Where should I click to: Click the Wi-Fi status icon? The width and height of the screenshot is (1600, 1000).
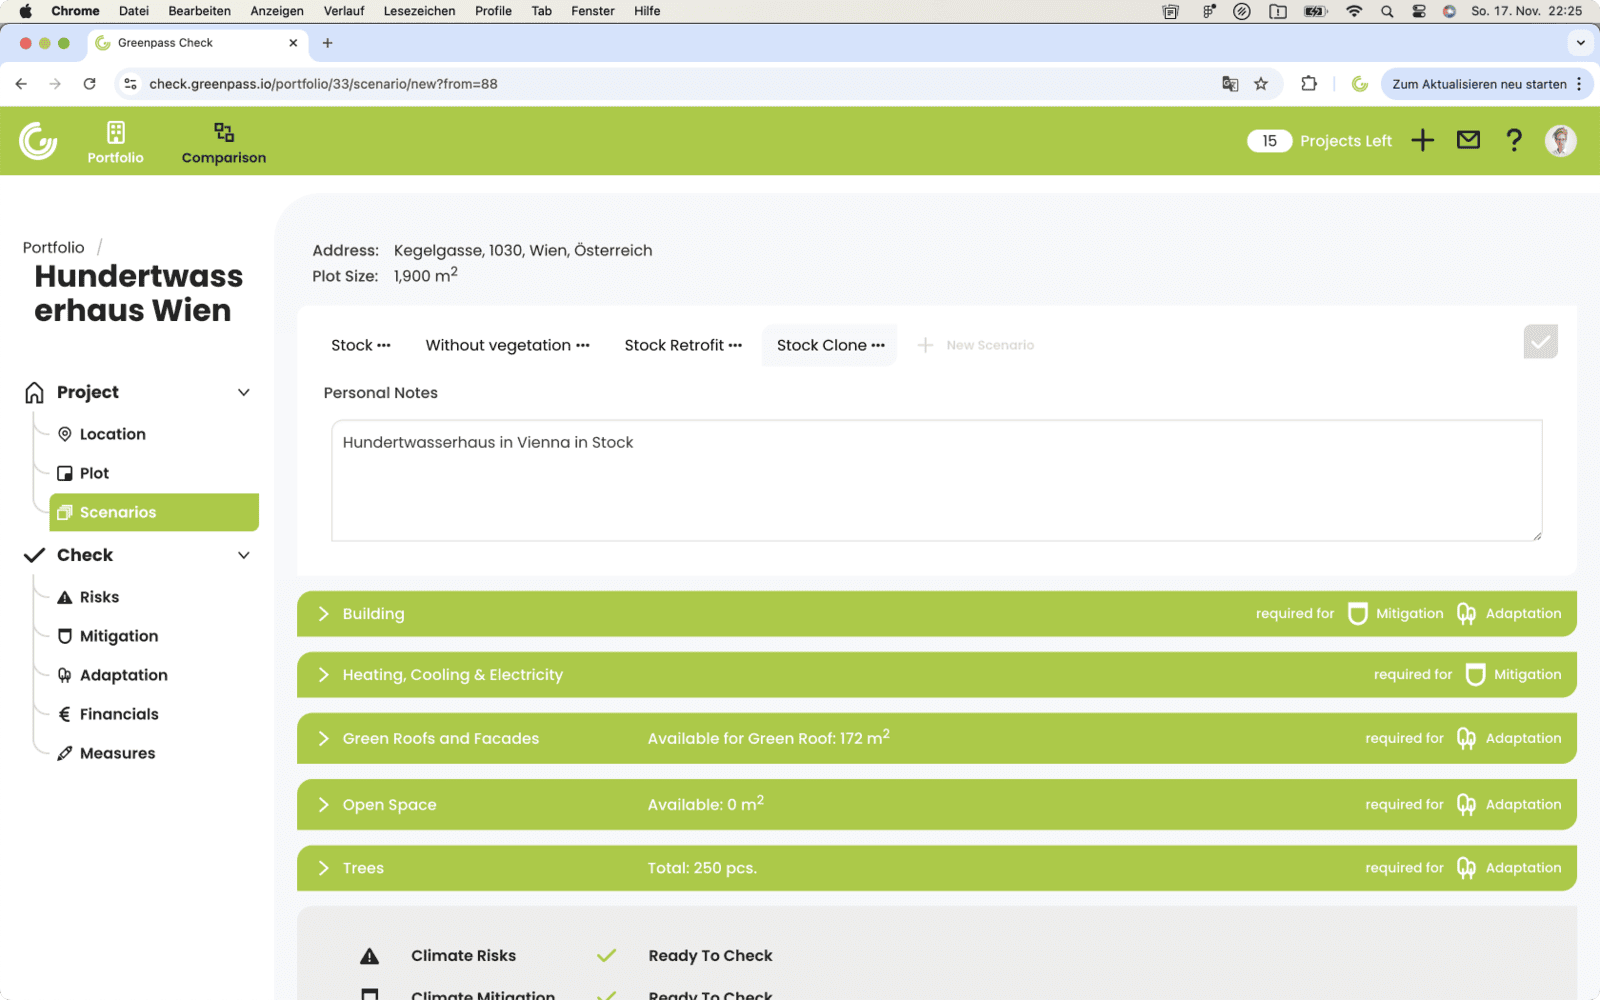(1354, 11)
